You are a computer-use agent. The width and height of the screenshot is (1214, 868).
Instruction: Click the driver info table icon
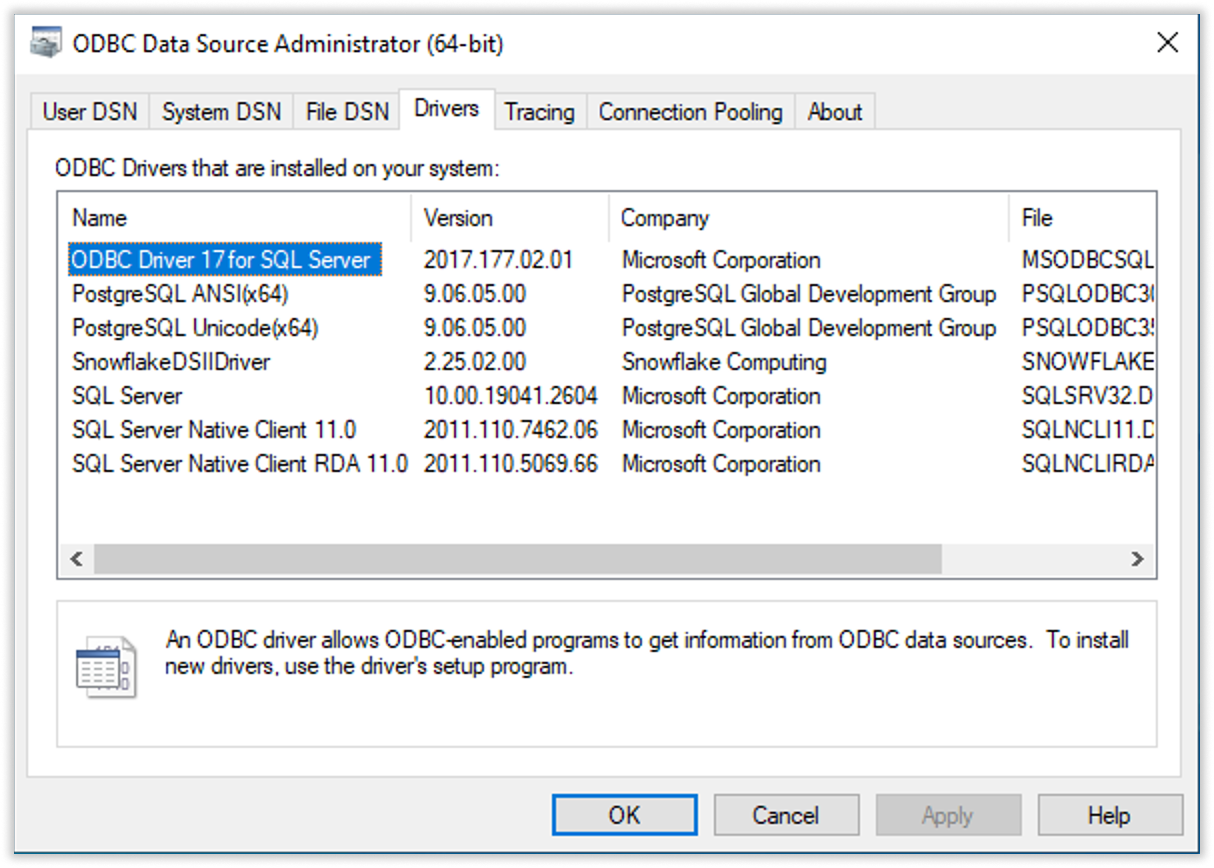pyautogui.click(x=106, y=666)
